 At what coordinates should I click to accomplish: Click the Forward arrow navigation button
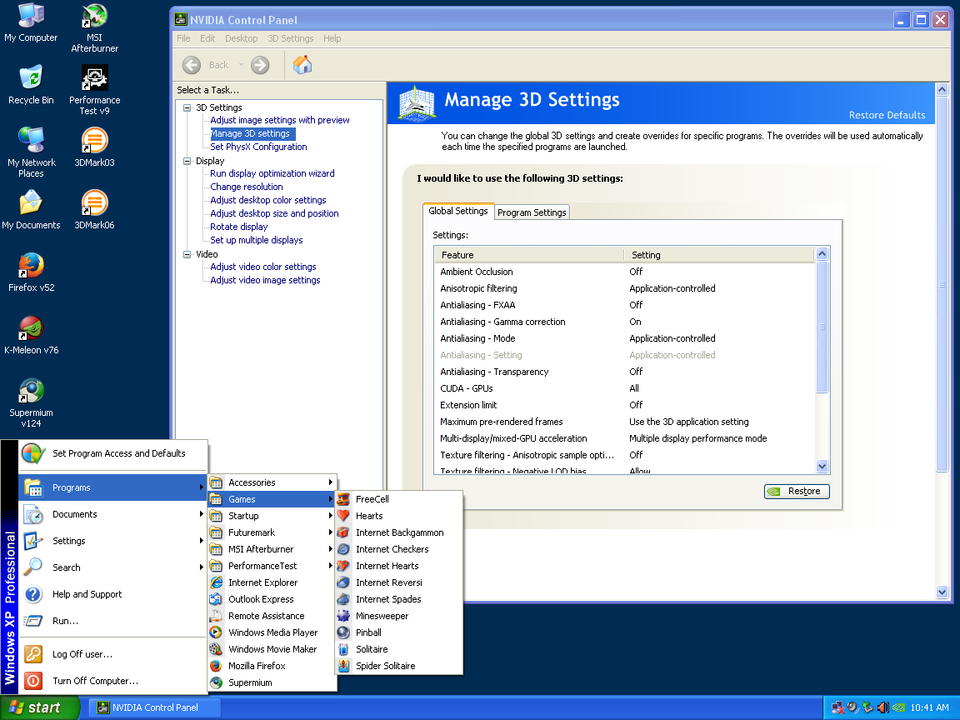coord(260,65)
